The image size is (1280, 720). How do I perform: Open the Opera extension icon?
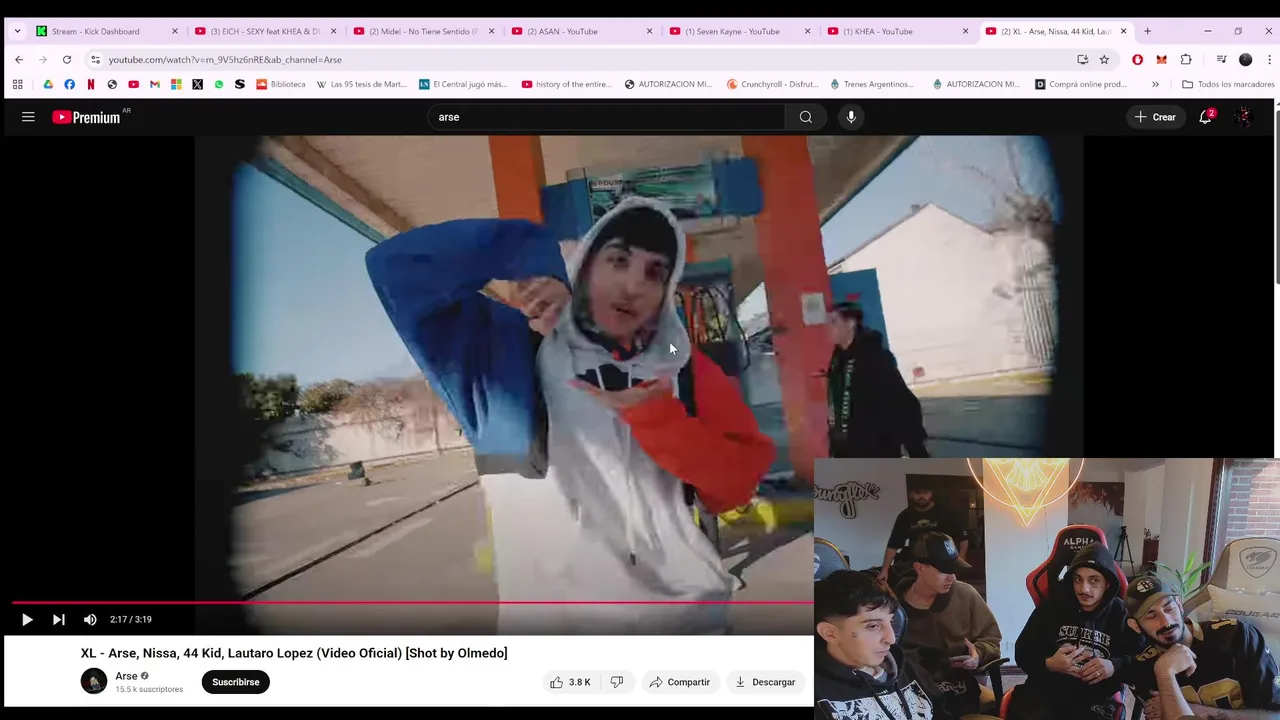[x=1137, y=60]
